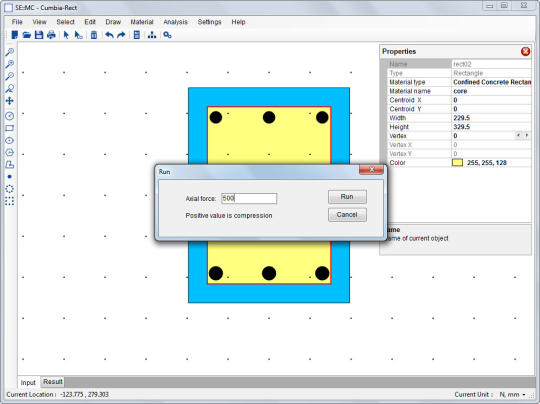Viewport: 540px width, 404px height.
Task: Close the Run dialog with its X
Action: [371, 169]
